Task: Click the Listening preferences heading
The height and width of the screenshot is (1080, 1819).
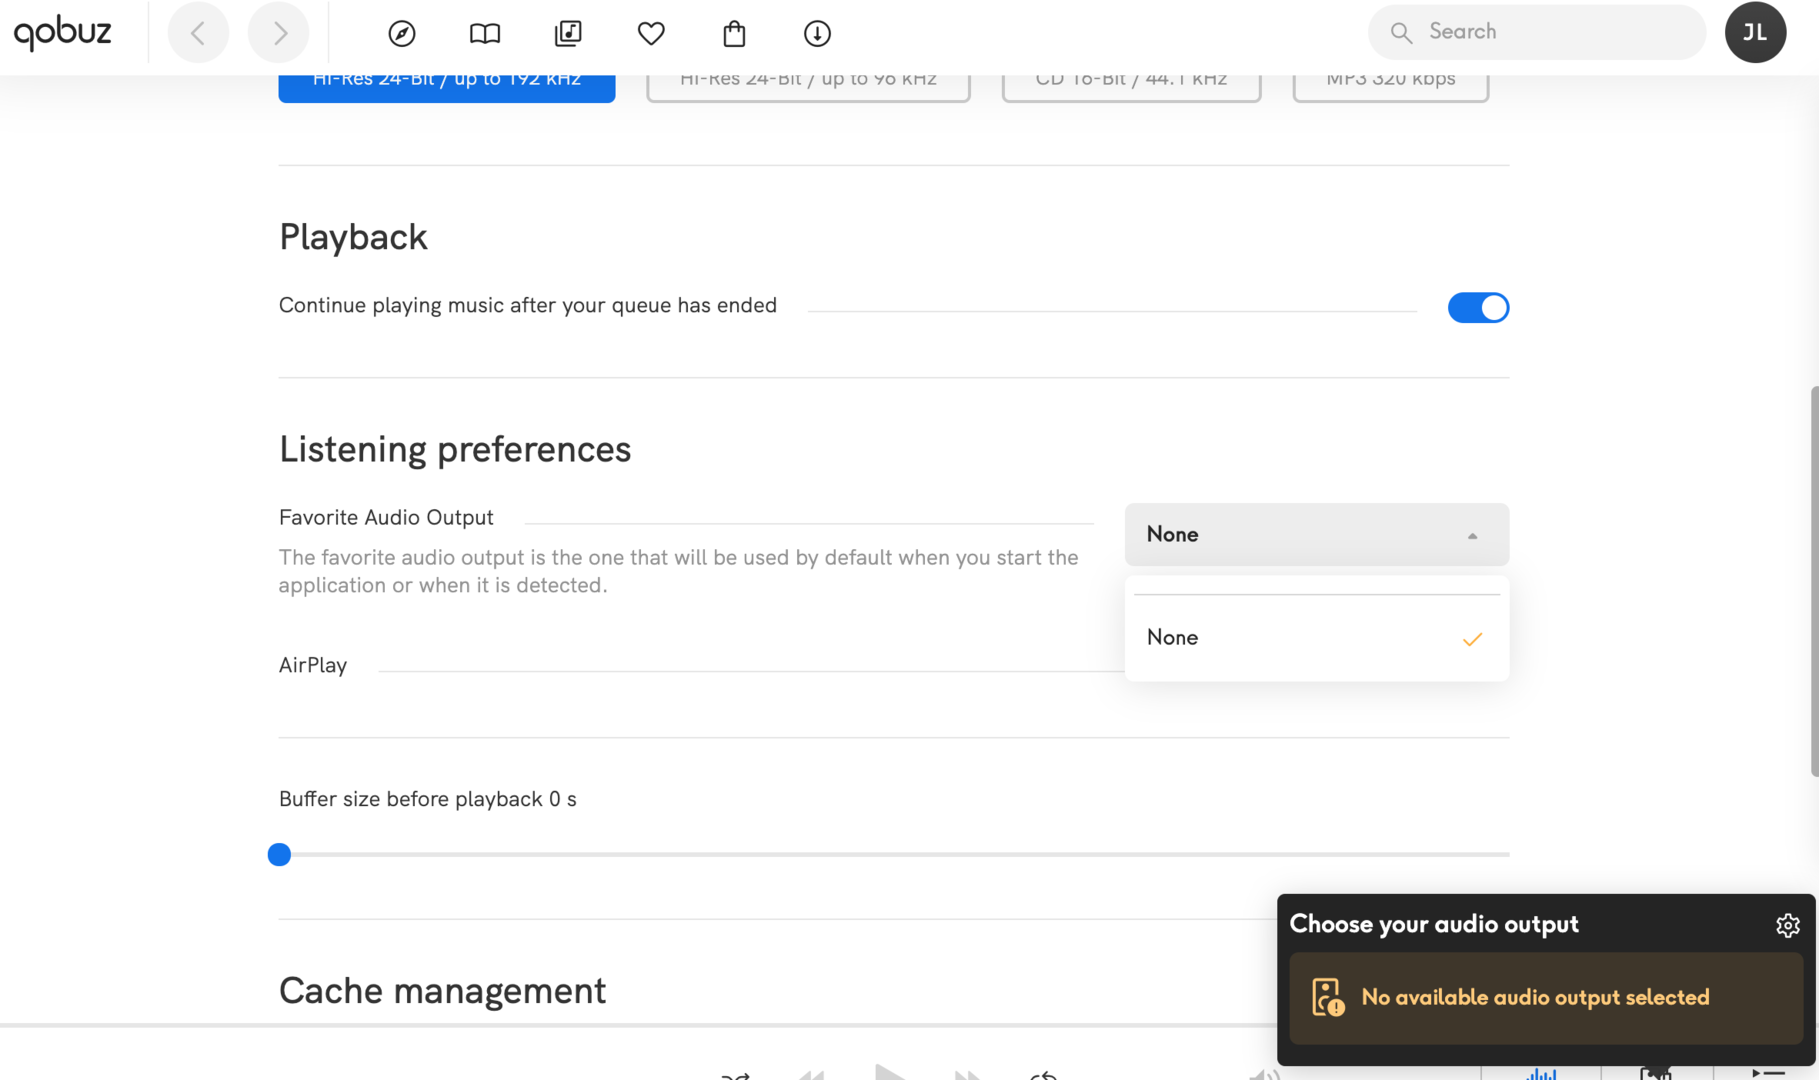Action: (x=455, y=450)
